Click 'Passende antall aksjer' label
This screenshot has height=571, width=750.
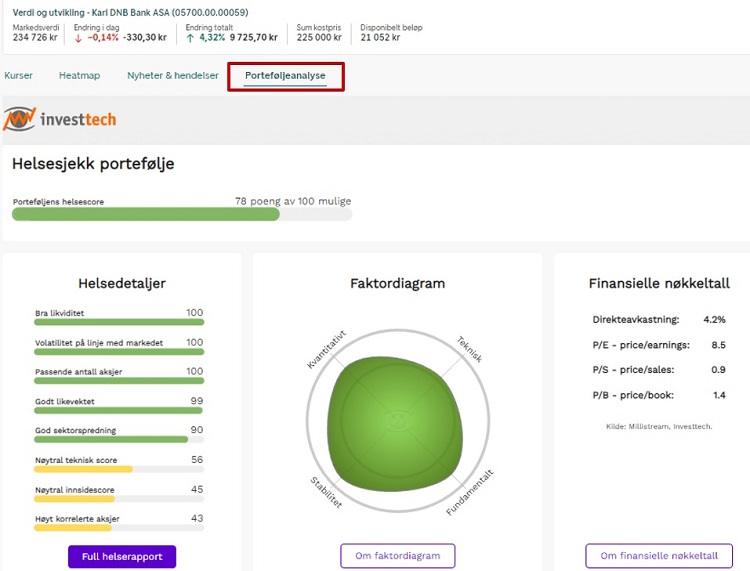click(x=78, y=372)
